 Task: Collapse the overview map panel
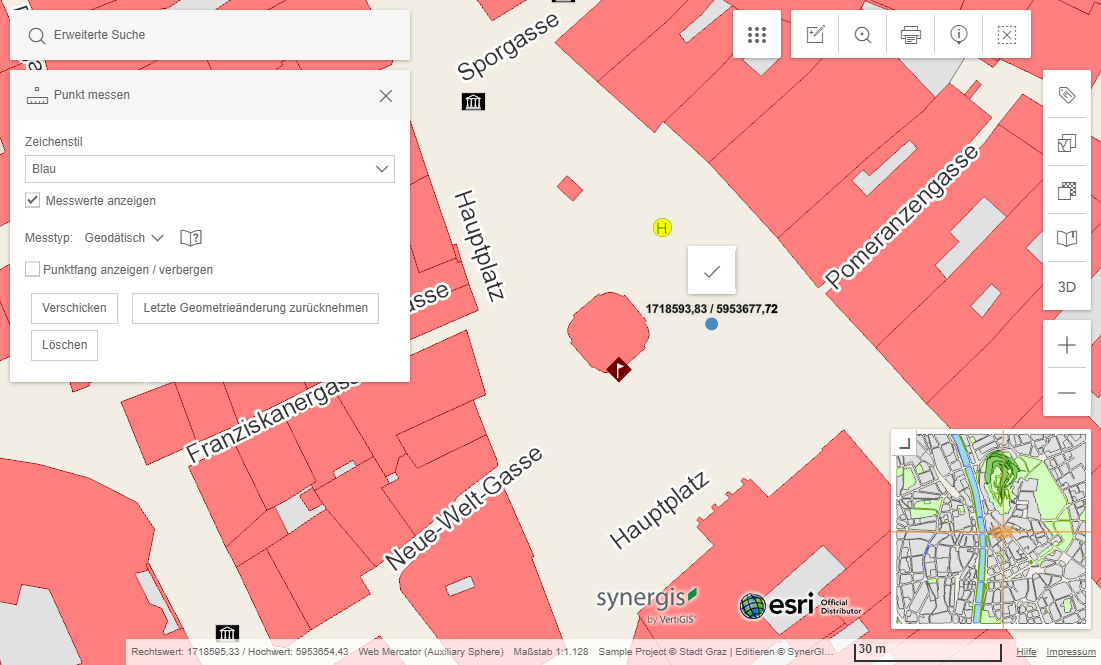[x=904, y=443]
